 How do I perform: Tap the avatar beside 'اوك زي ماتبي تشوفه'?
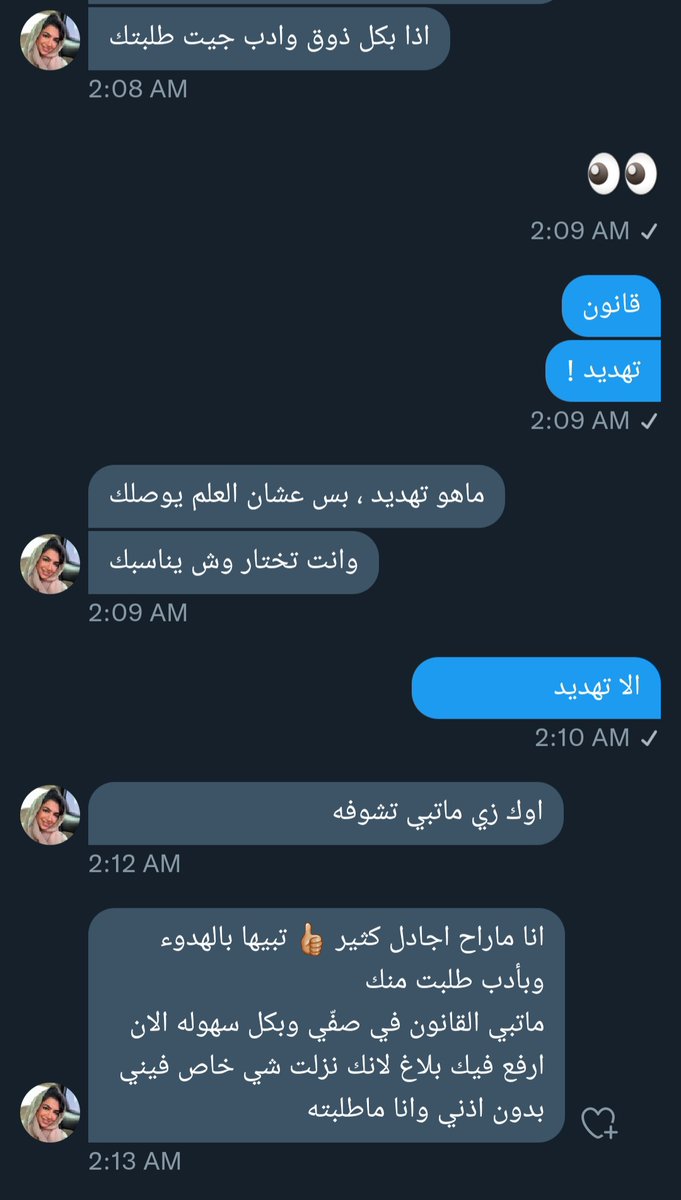point(50,814)
